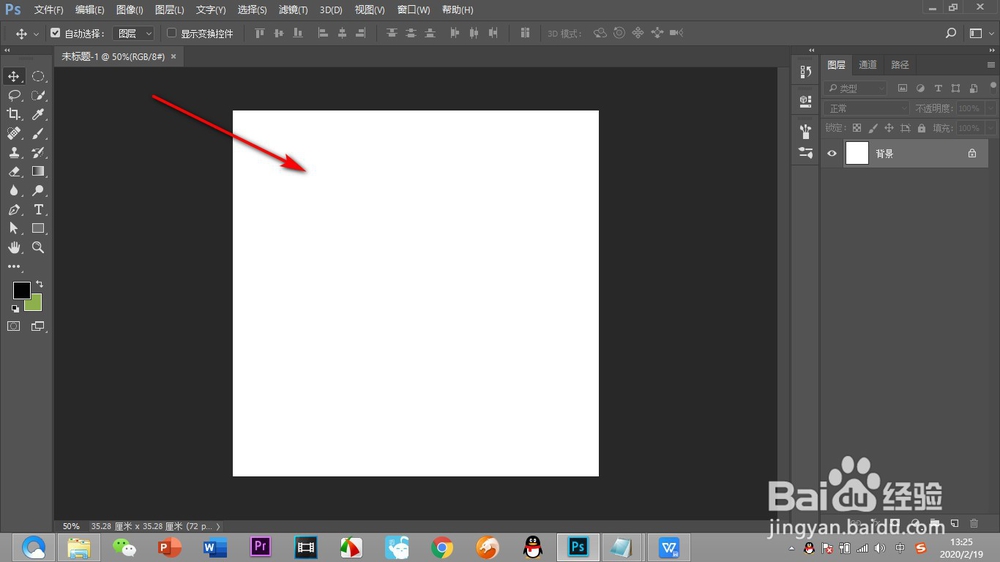Screen dimensions: 1000x562
Task: Toggle Quick Mask mode
Action: point(13,326)
